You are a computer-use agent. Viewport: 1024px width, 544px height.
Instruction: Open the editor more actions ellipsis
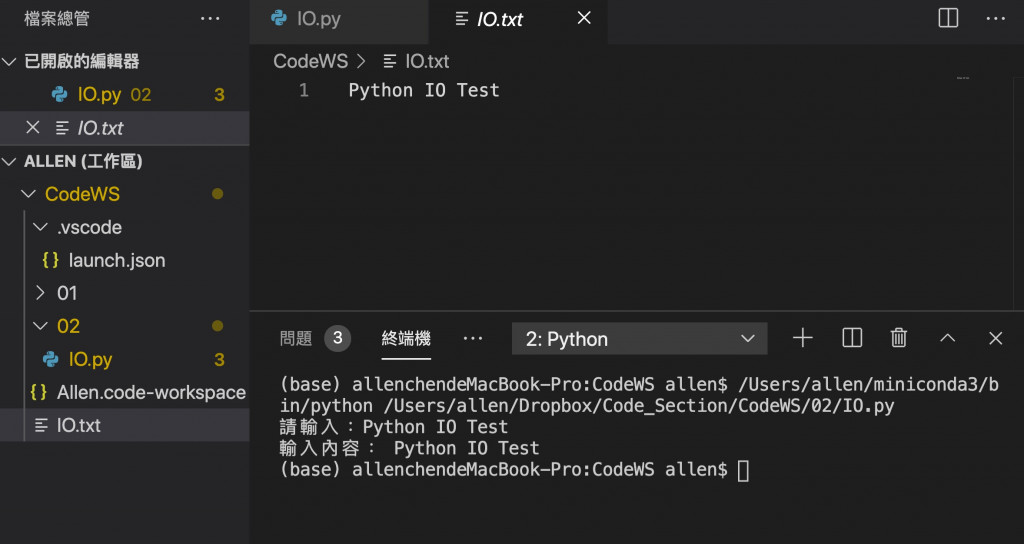(995, 18)
